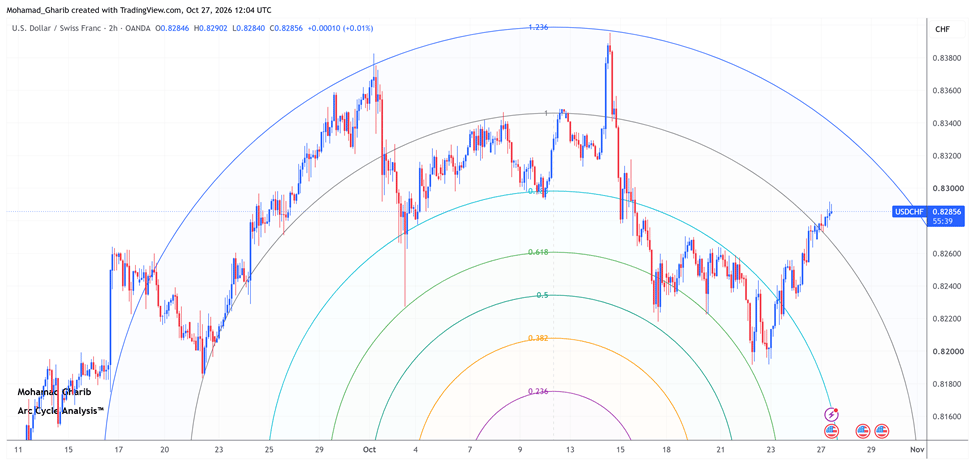Click the Oct label on time axis
This screenshot has width=975, height=462.
(x=370, y=450)
